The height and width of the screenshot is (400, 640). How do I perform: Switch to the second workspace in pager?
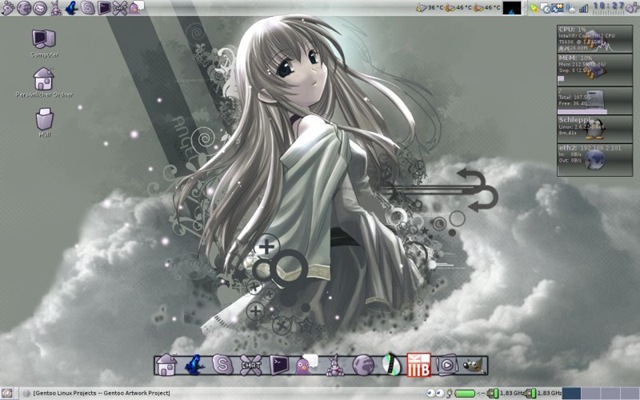[591, 393]
